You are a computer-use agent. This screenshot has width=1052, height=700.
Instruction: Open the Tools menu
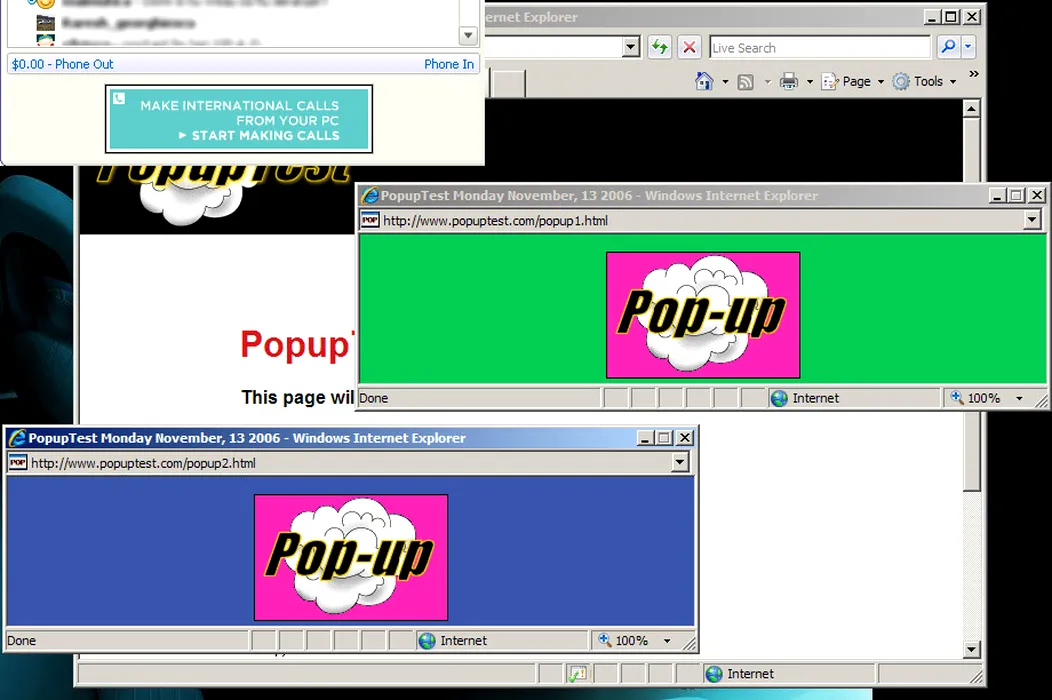(925, 81)
